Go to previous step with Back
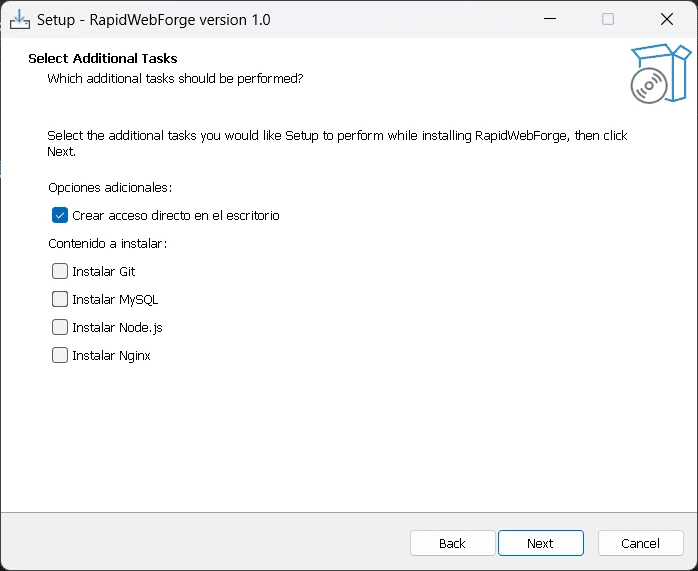 point(453,543)
